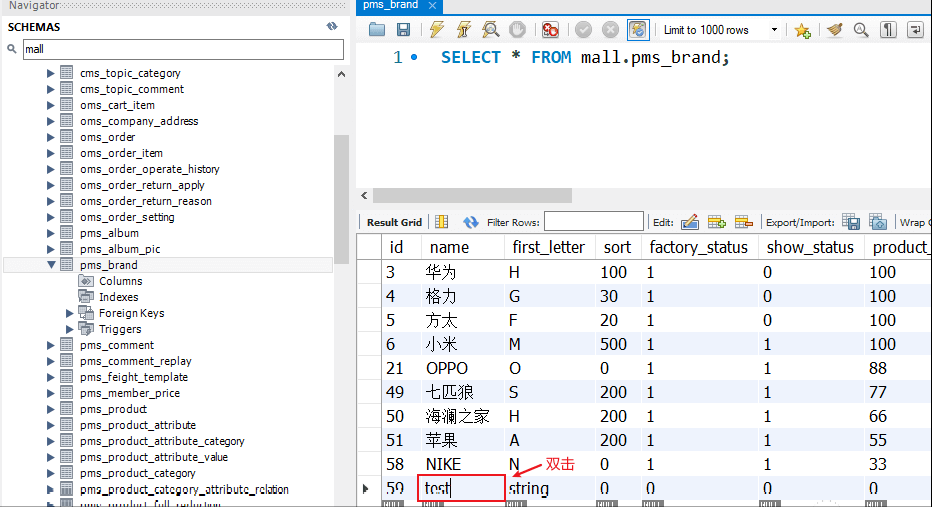The image size is (932, 507).
Task: Refresh the schemas list in the Navigator
Action: [332, 26]
